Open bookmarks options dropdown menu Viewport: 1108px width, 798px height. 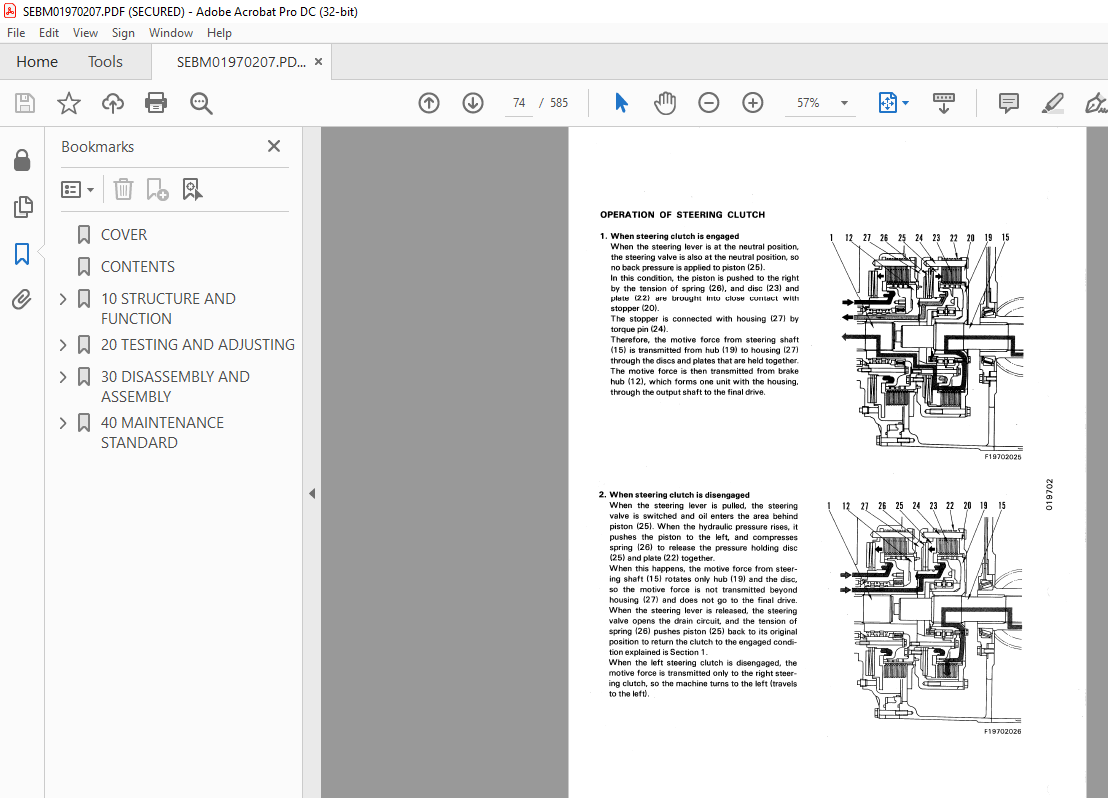click(x=78, y=189)
